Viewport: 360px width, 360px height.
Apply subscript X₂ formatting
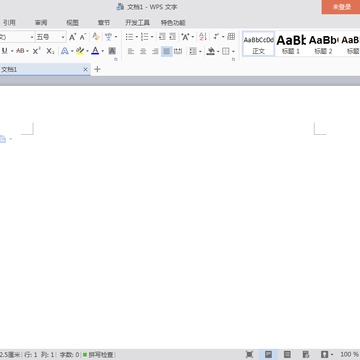pyautogui.click(x=50, y=51)
